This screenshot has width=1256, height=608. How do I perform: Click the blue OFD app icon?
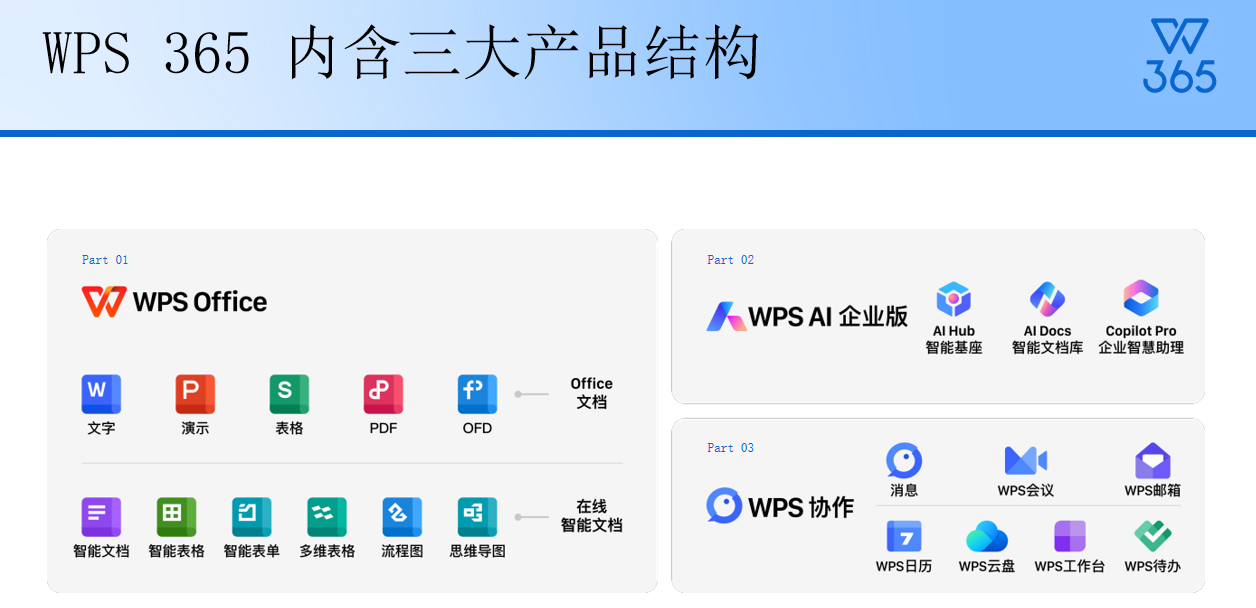pos(477,394)
